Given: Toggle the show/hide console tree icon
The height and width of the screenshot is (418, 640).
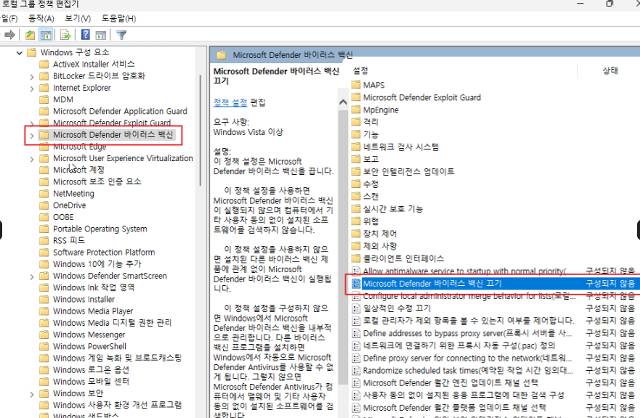Looking at the screenshot, I should (46, 35).
